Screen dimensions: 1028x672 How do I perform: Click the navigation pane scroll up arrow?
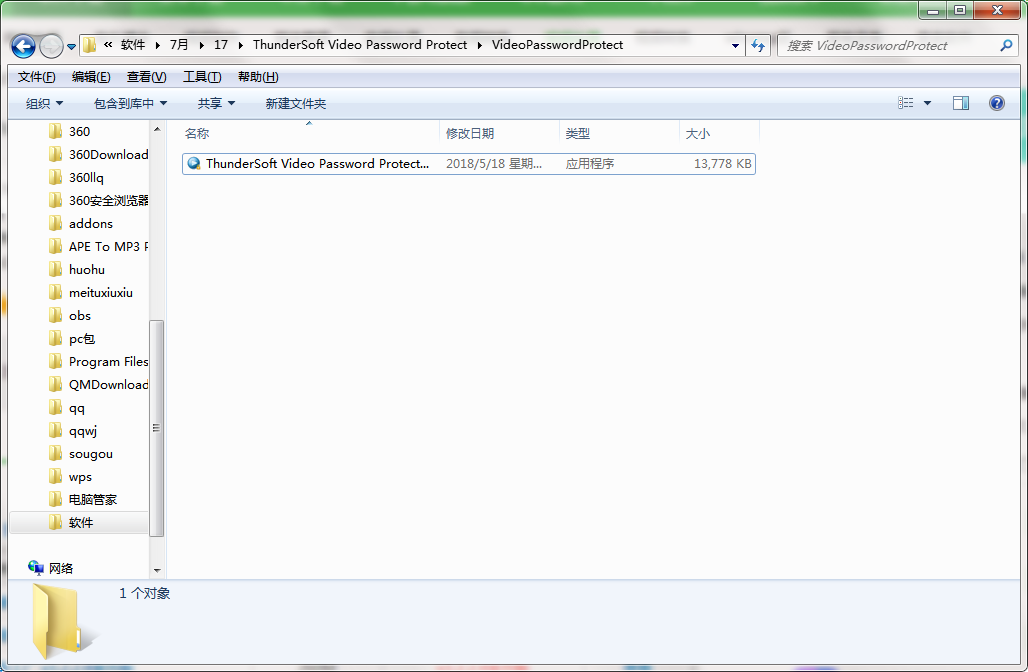[157, 129]
